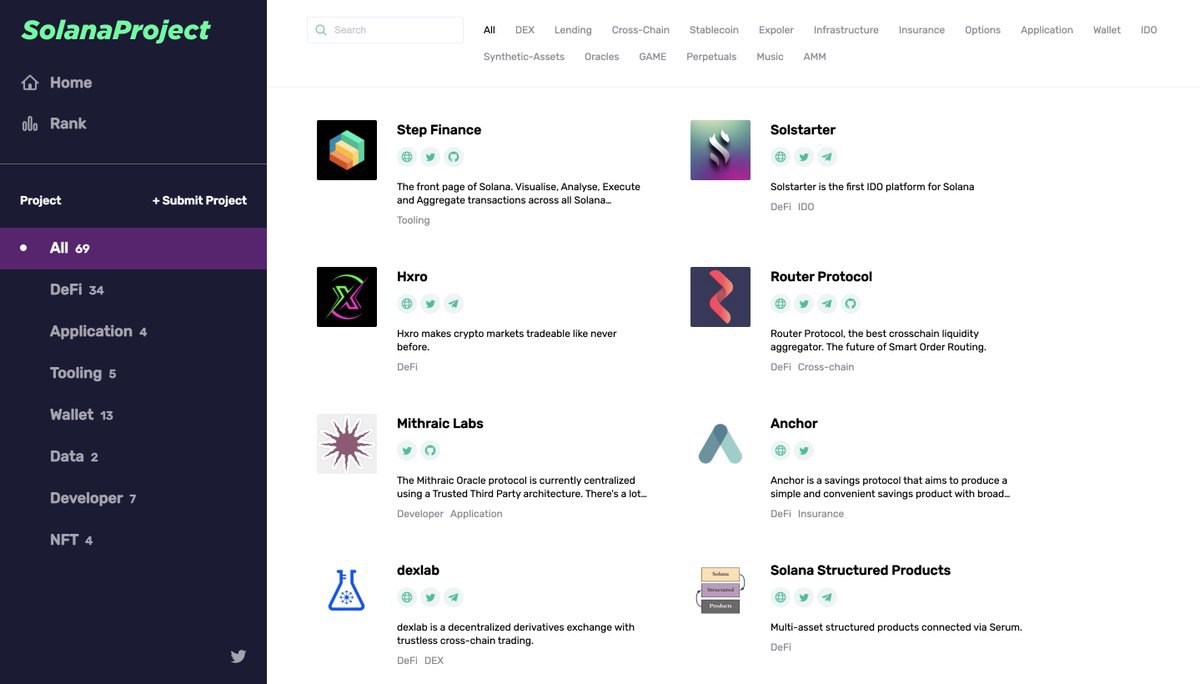This screenshot has height=684, width=1200.
Task: Select the Options category filter
Action: click(x=983, y=30)
